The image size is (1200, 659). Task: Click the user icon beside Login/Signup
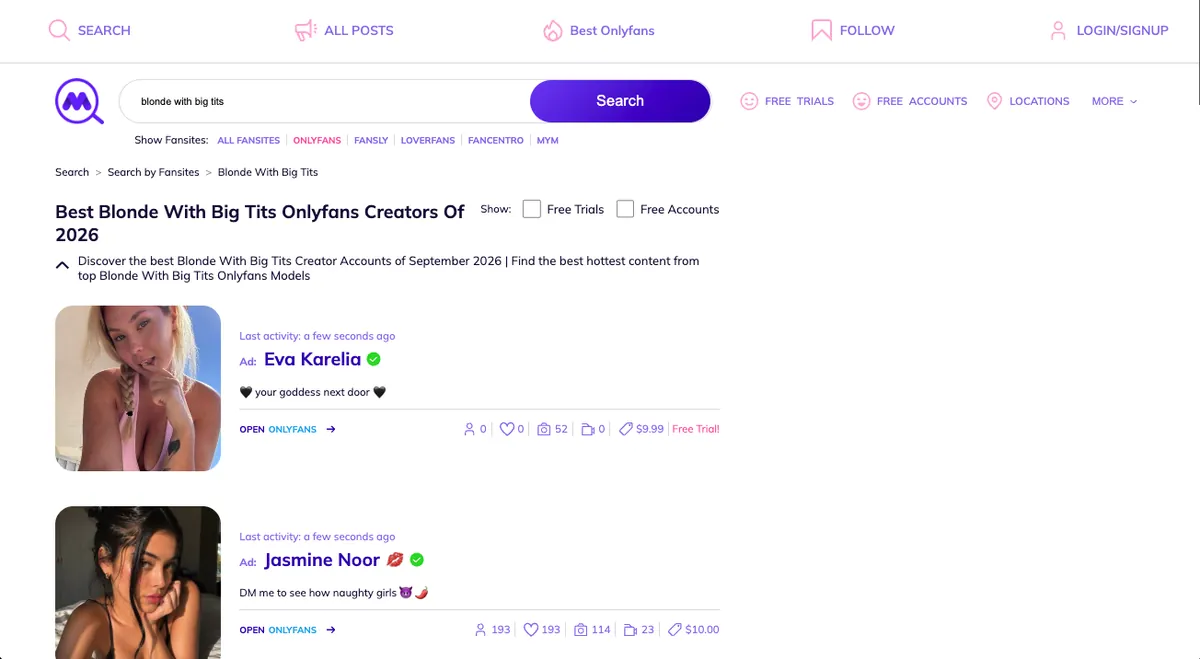pos(1058,31)
